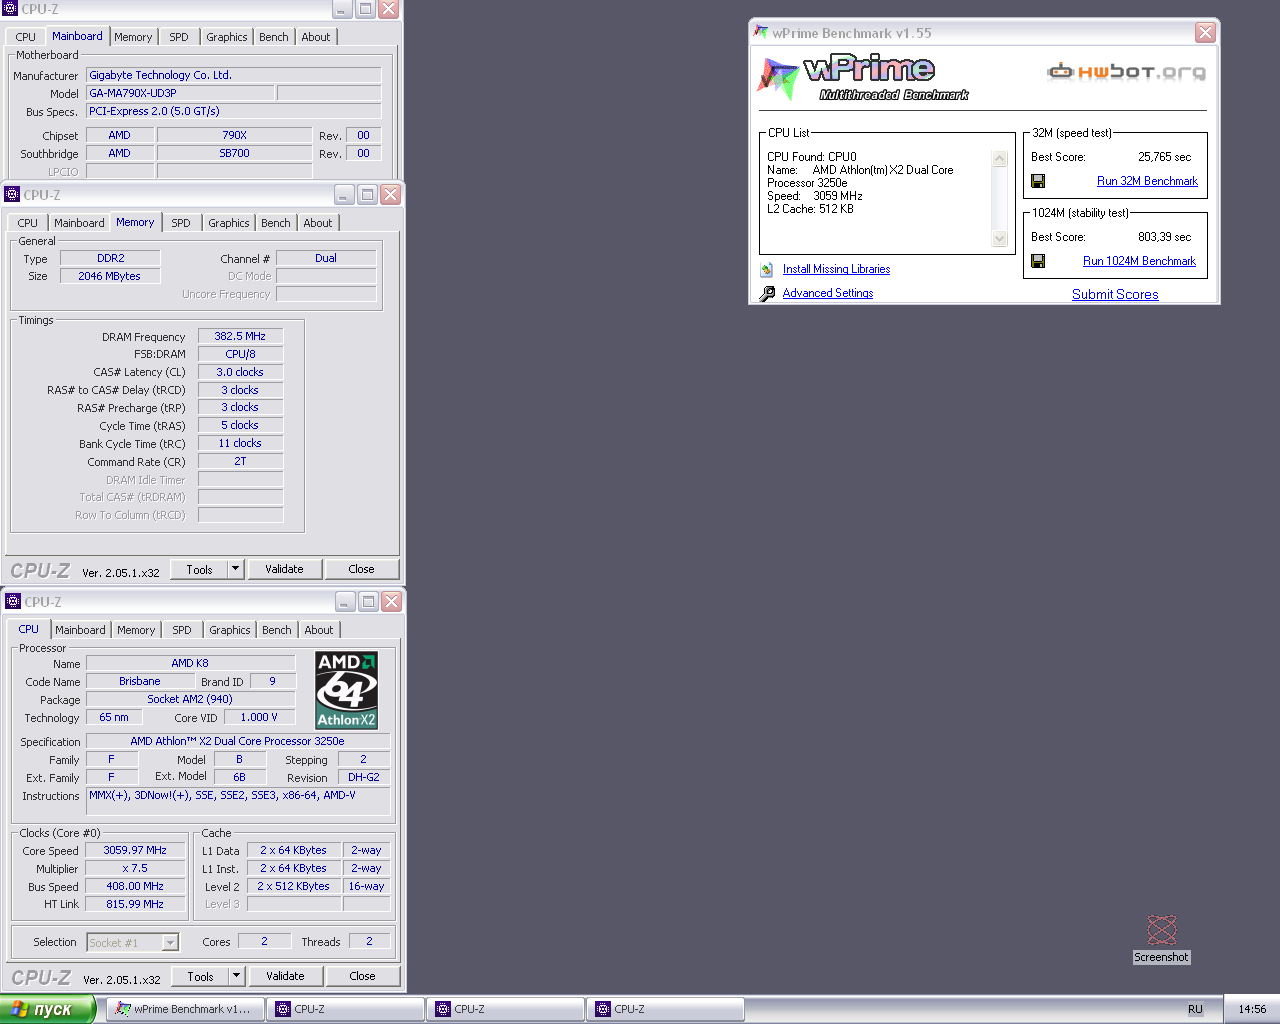Open Advanced Settings link

(828, 293)
